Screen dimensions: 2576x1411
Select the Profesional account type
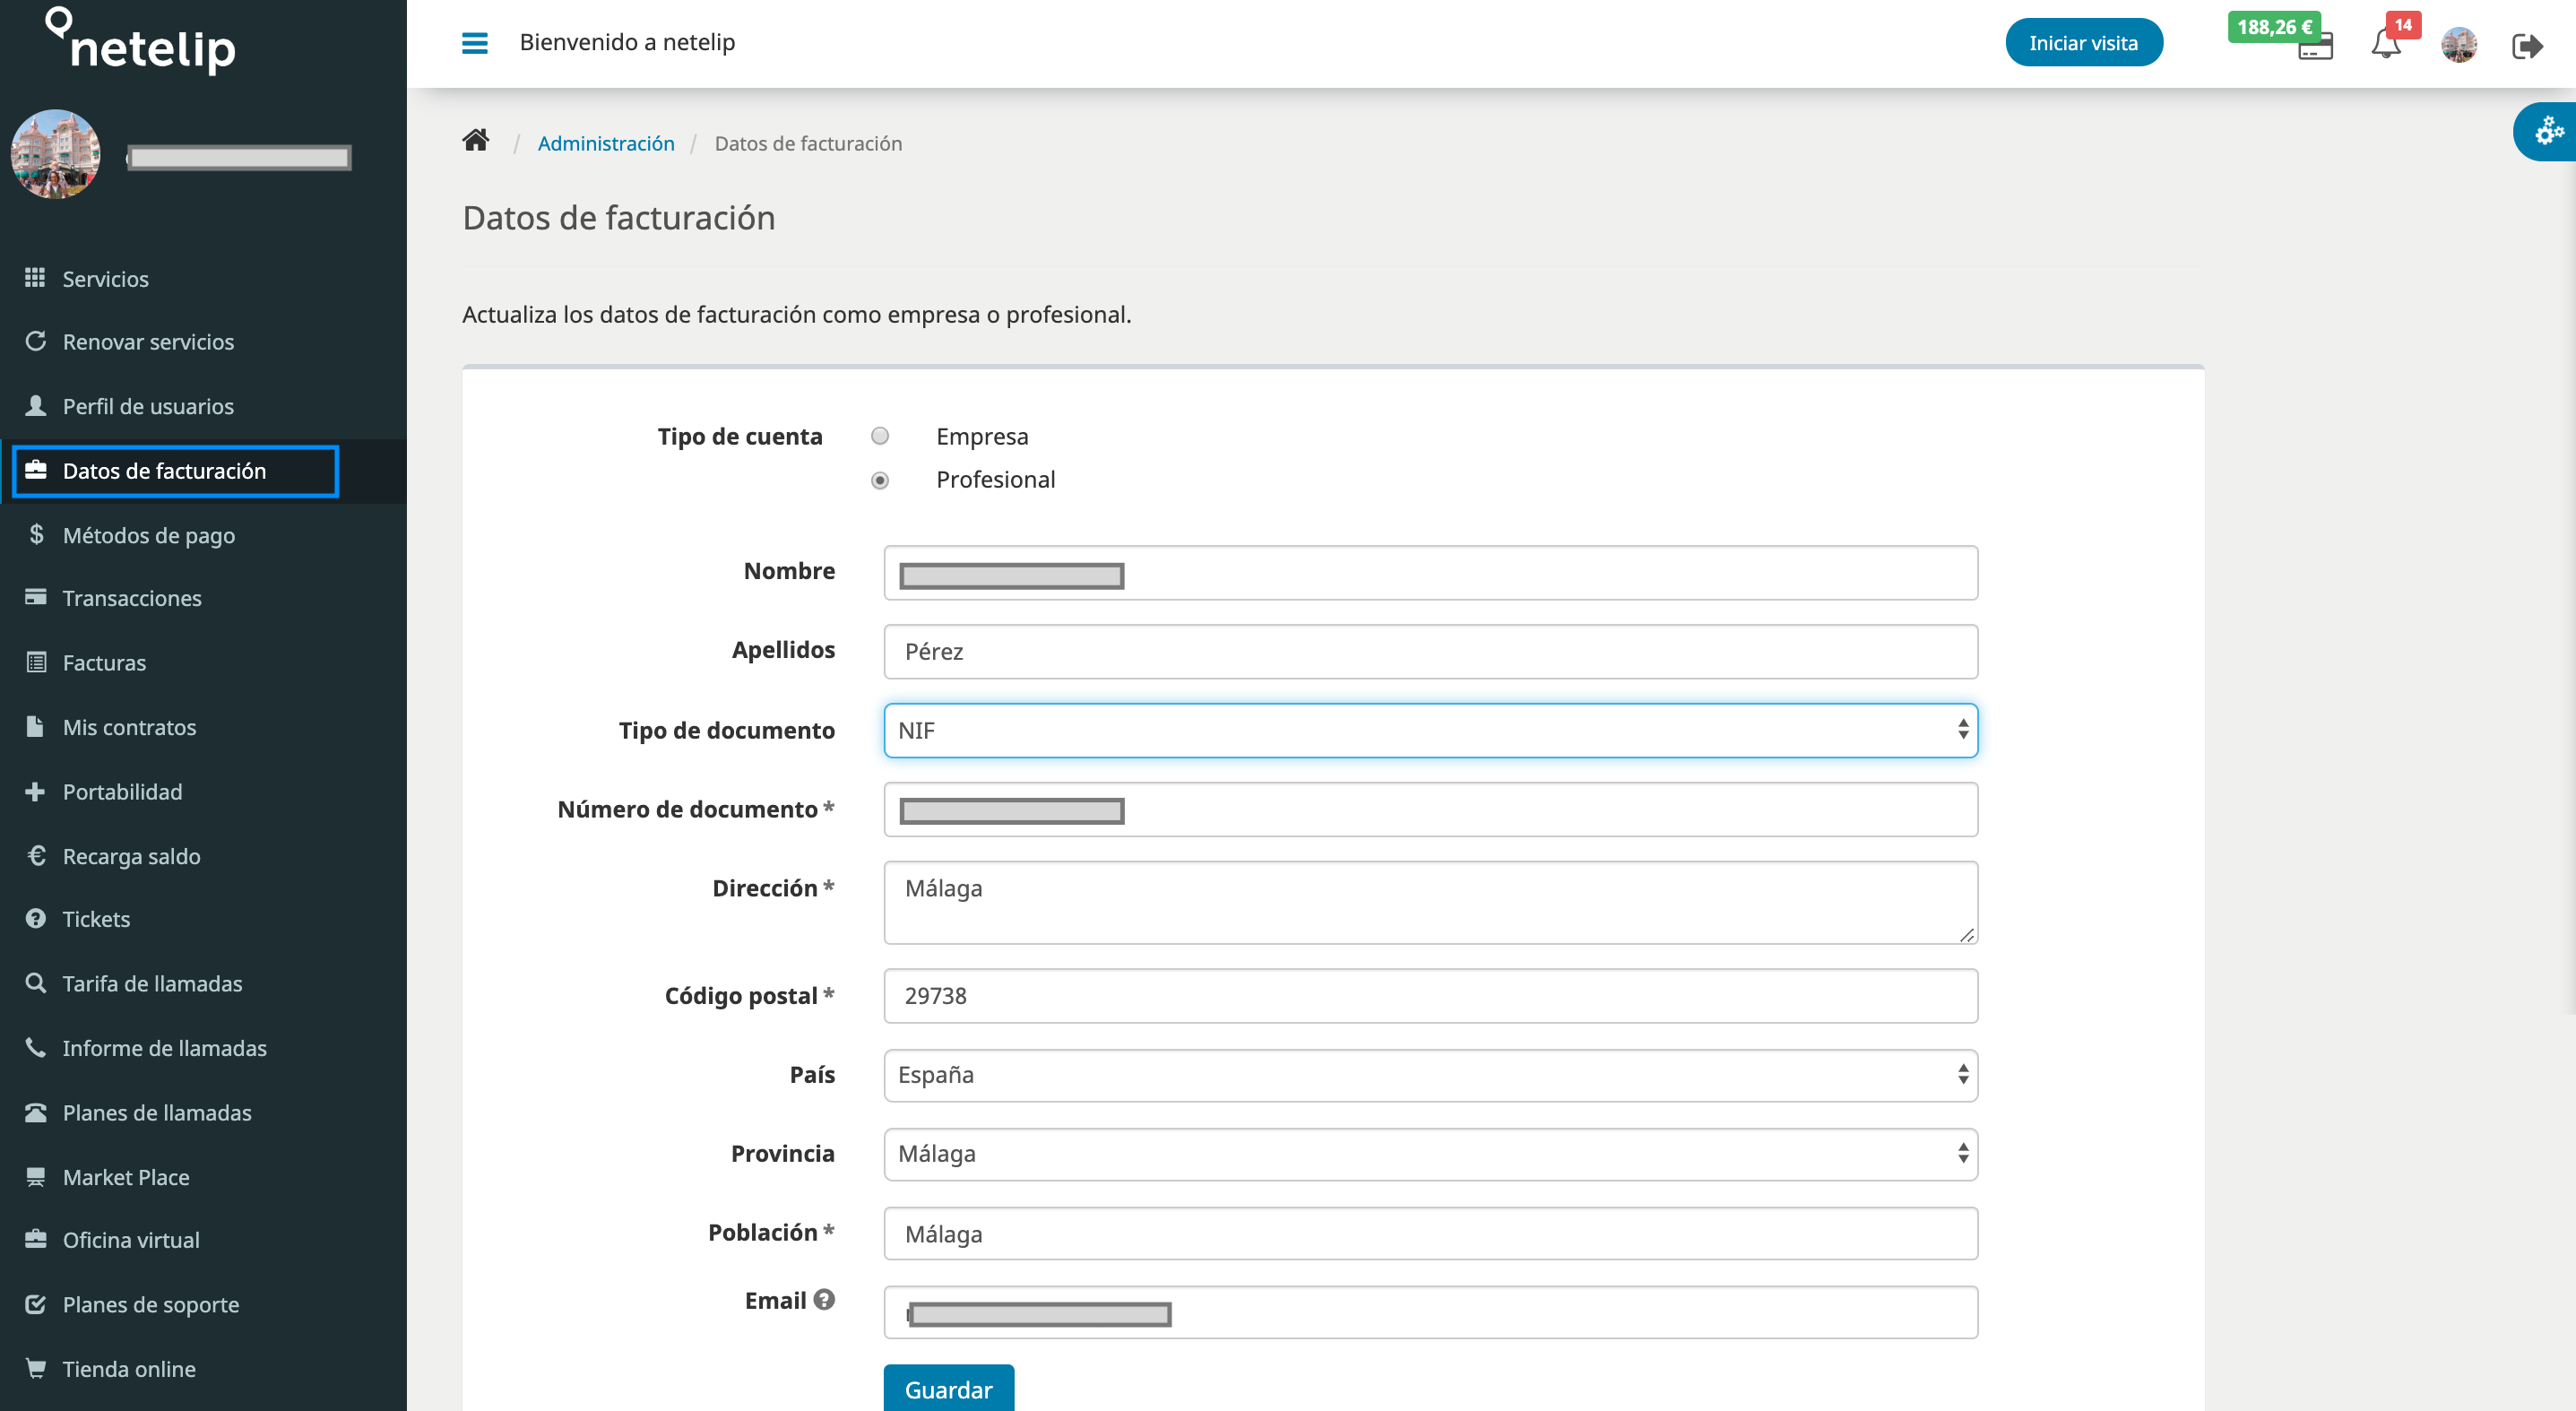pos(881,480)
